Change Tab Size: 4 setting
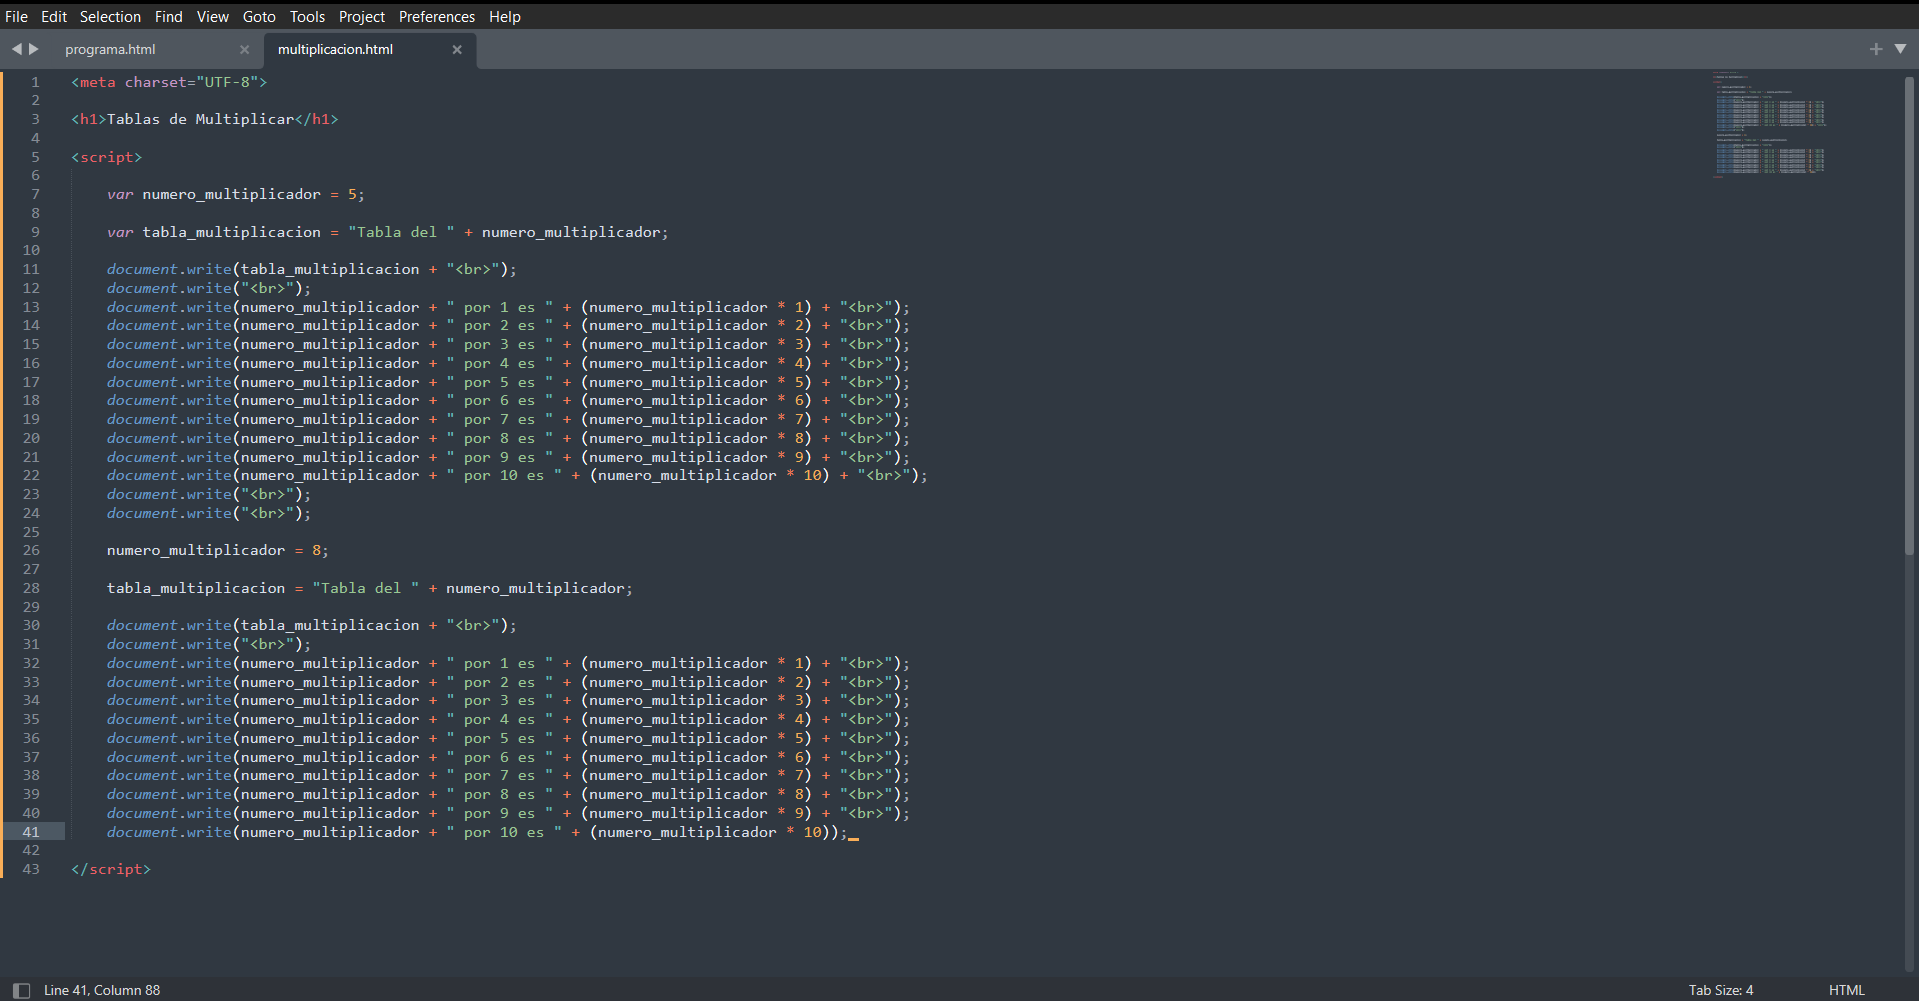This screenshot has height=1001, width=1919. [1721, 990]
